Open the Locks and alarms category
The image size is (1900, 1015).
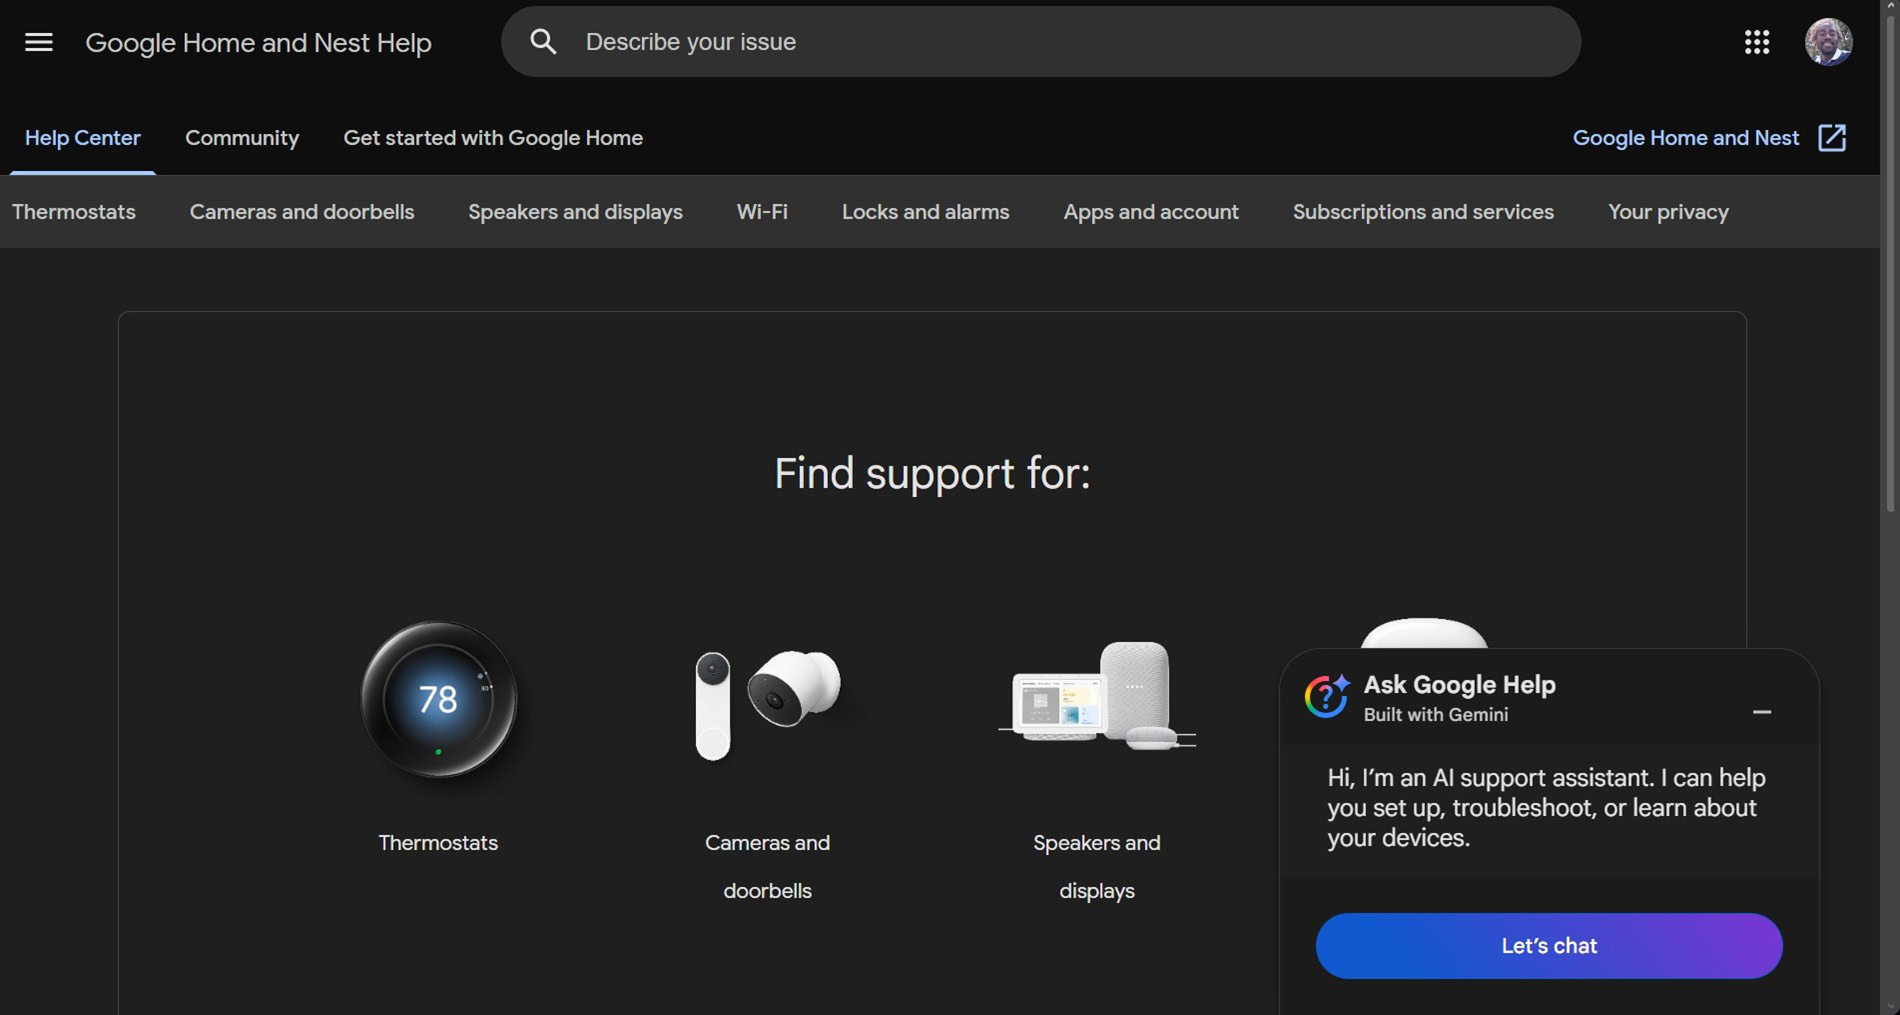click(x=925, y=212)
